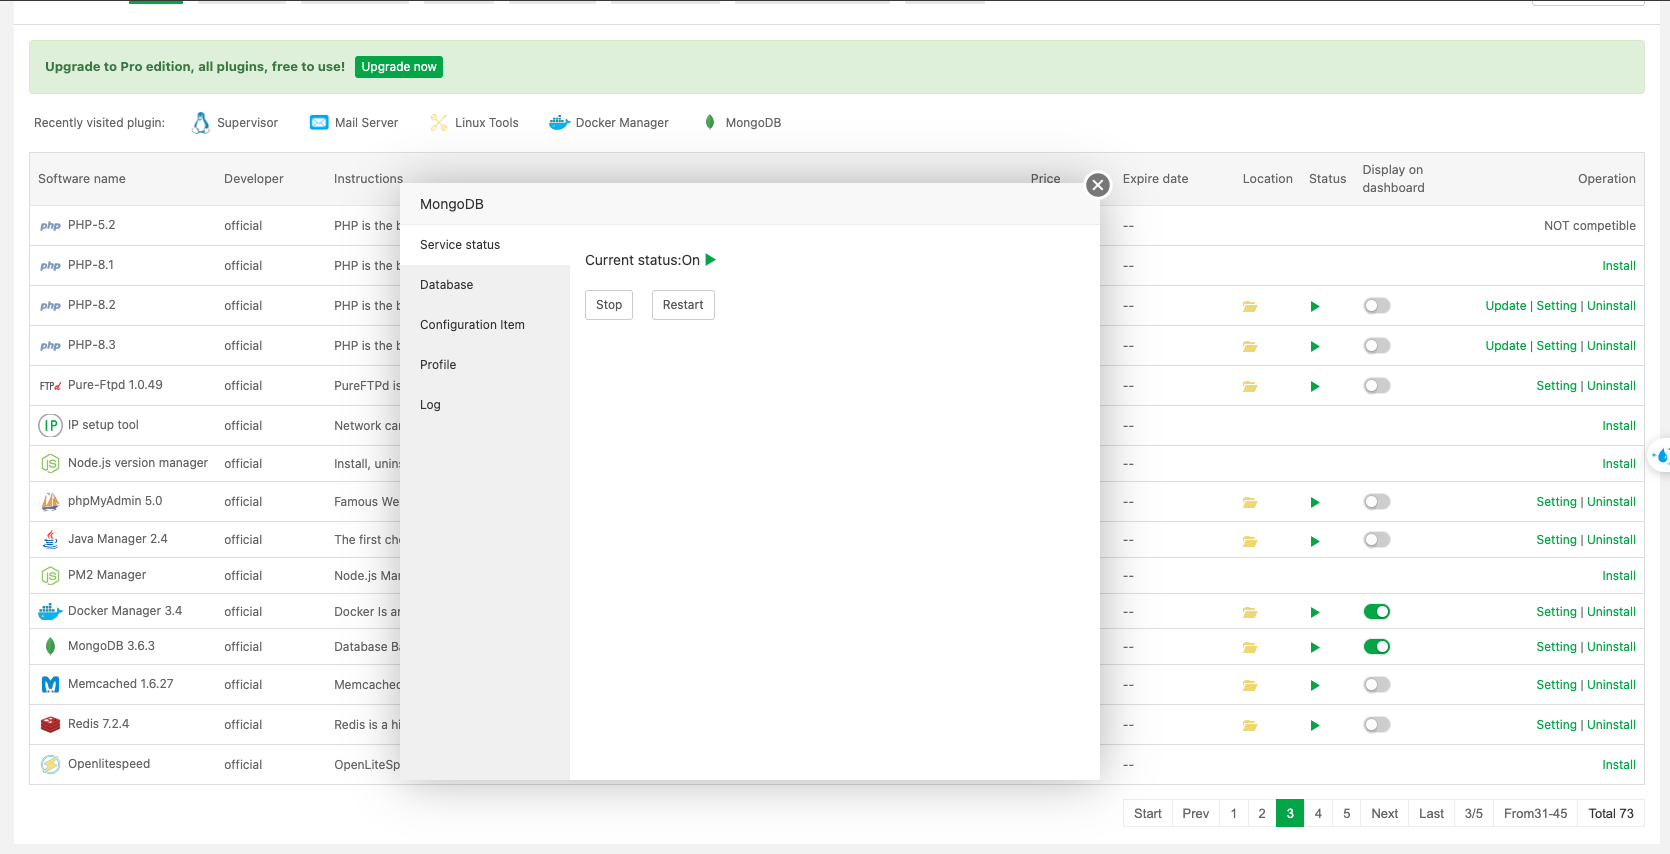Jump to Last page

click(x=1431, y=814)
